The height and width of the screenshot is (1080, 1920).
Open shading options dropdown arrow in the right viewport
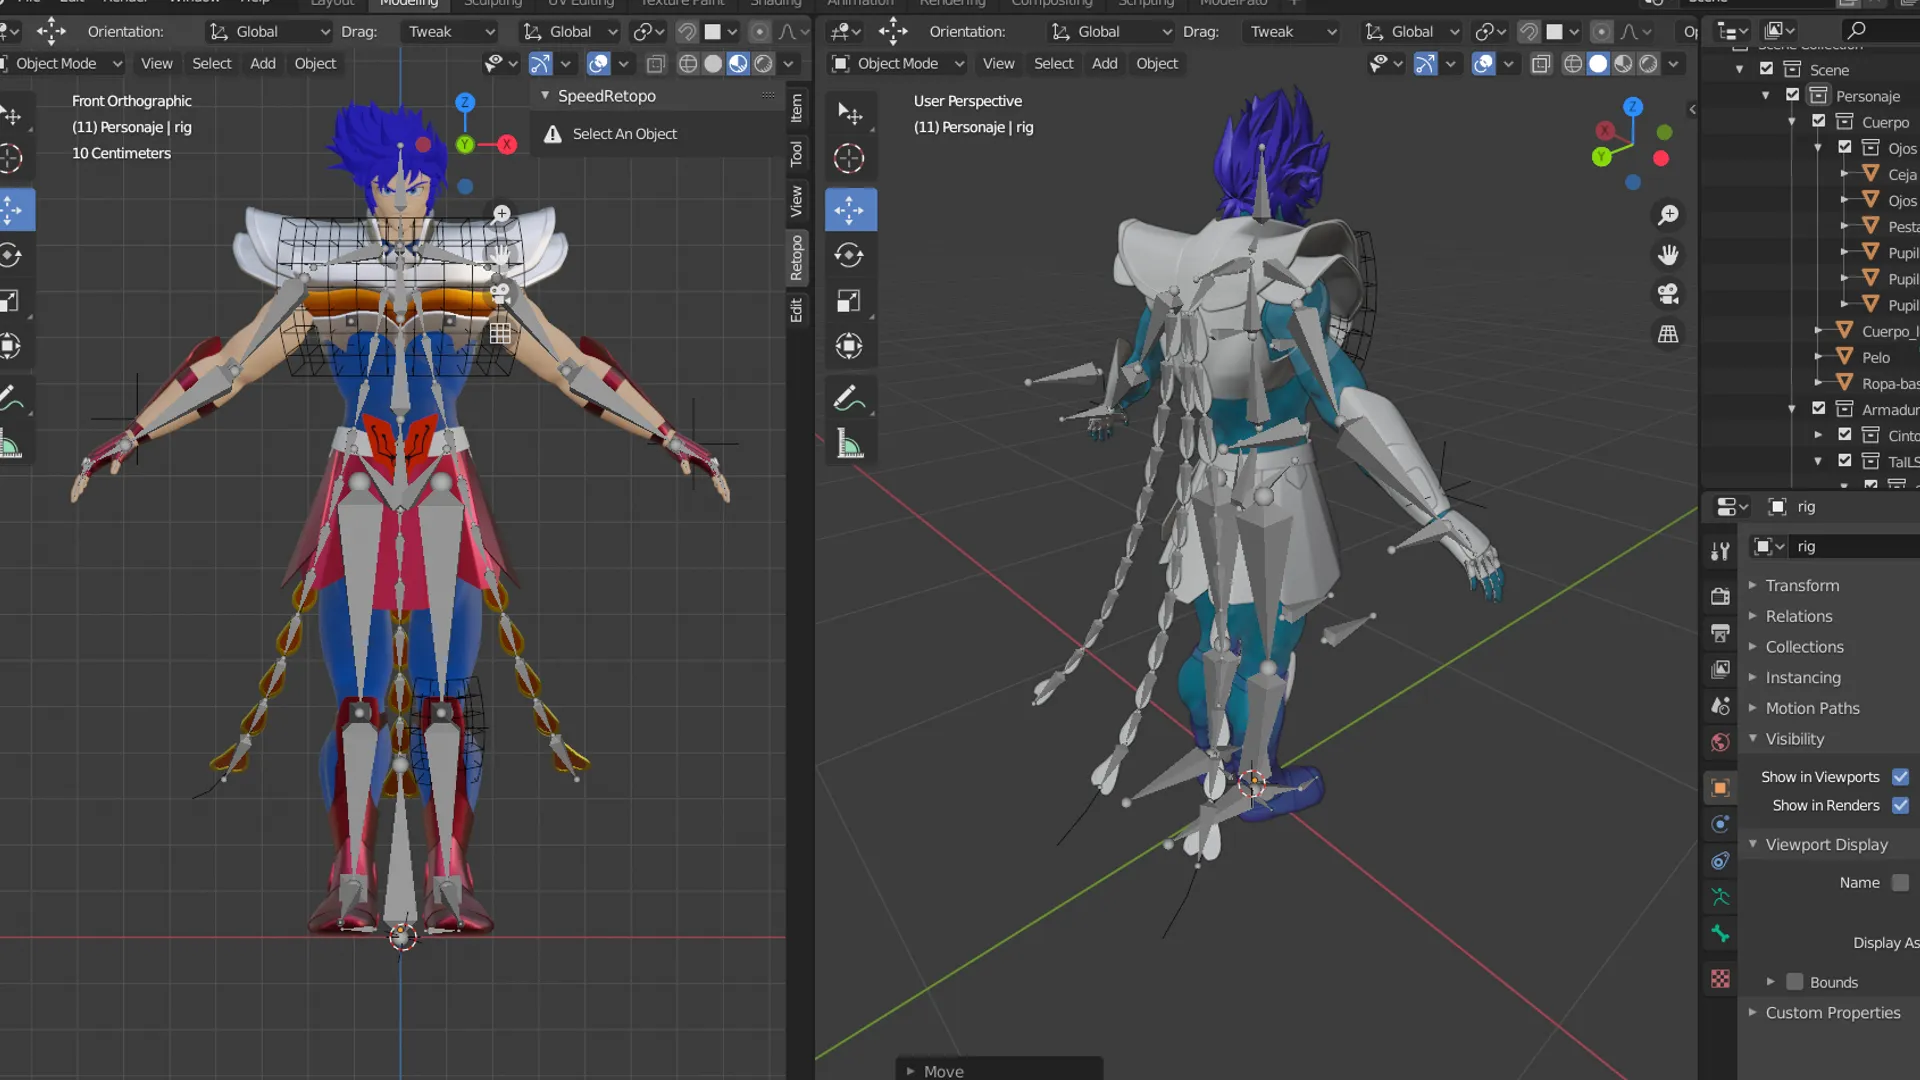point(1673,63)
